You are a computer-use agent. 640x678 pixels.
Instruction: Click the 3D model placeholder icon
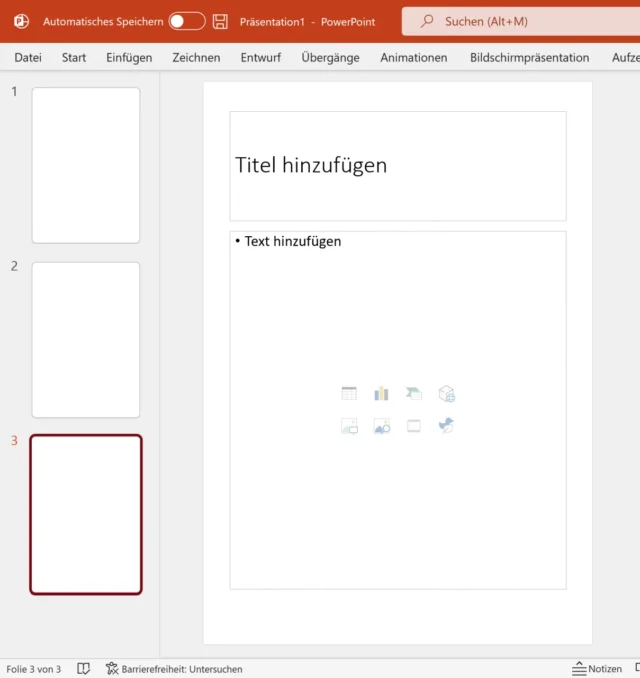(x=447, y=394)
